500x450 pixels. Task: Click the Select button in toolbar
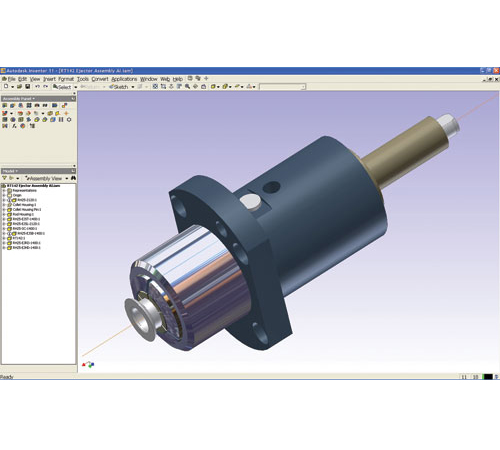click(x=62, y=87)
